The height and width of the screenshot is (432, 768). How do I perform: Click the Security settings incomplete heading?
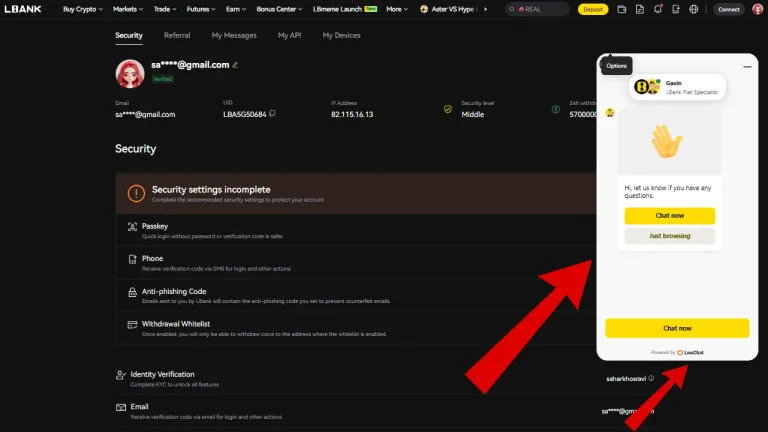tap(211, 190)
